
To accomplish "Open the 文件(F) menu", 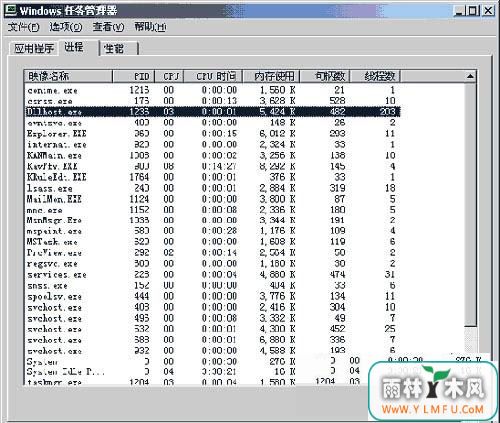I will point(23,27).
